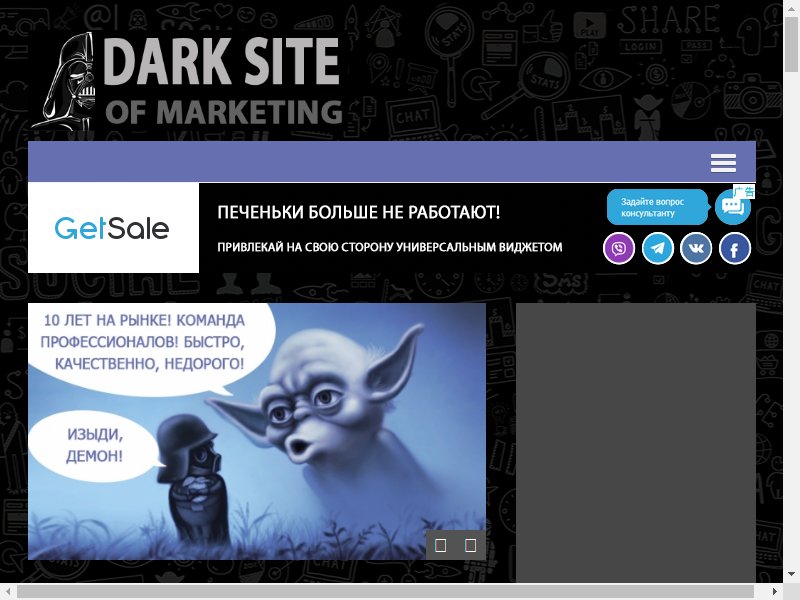The image size is (800, 600).
Task: Go to the previous slide in slider
Action: point(440,545)
